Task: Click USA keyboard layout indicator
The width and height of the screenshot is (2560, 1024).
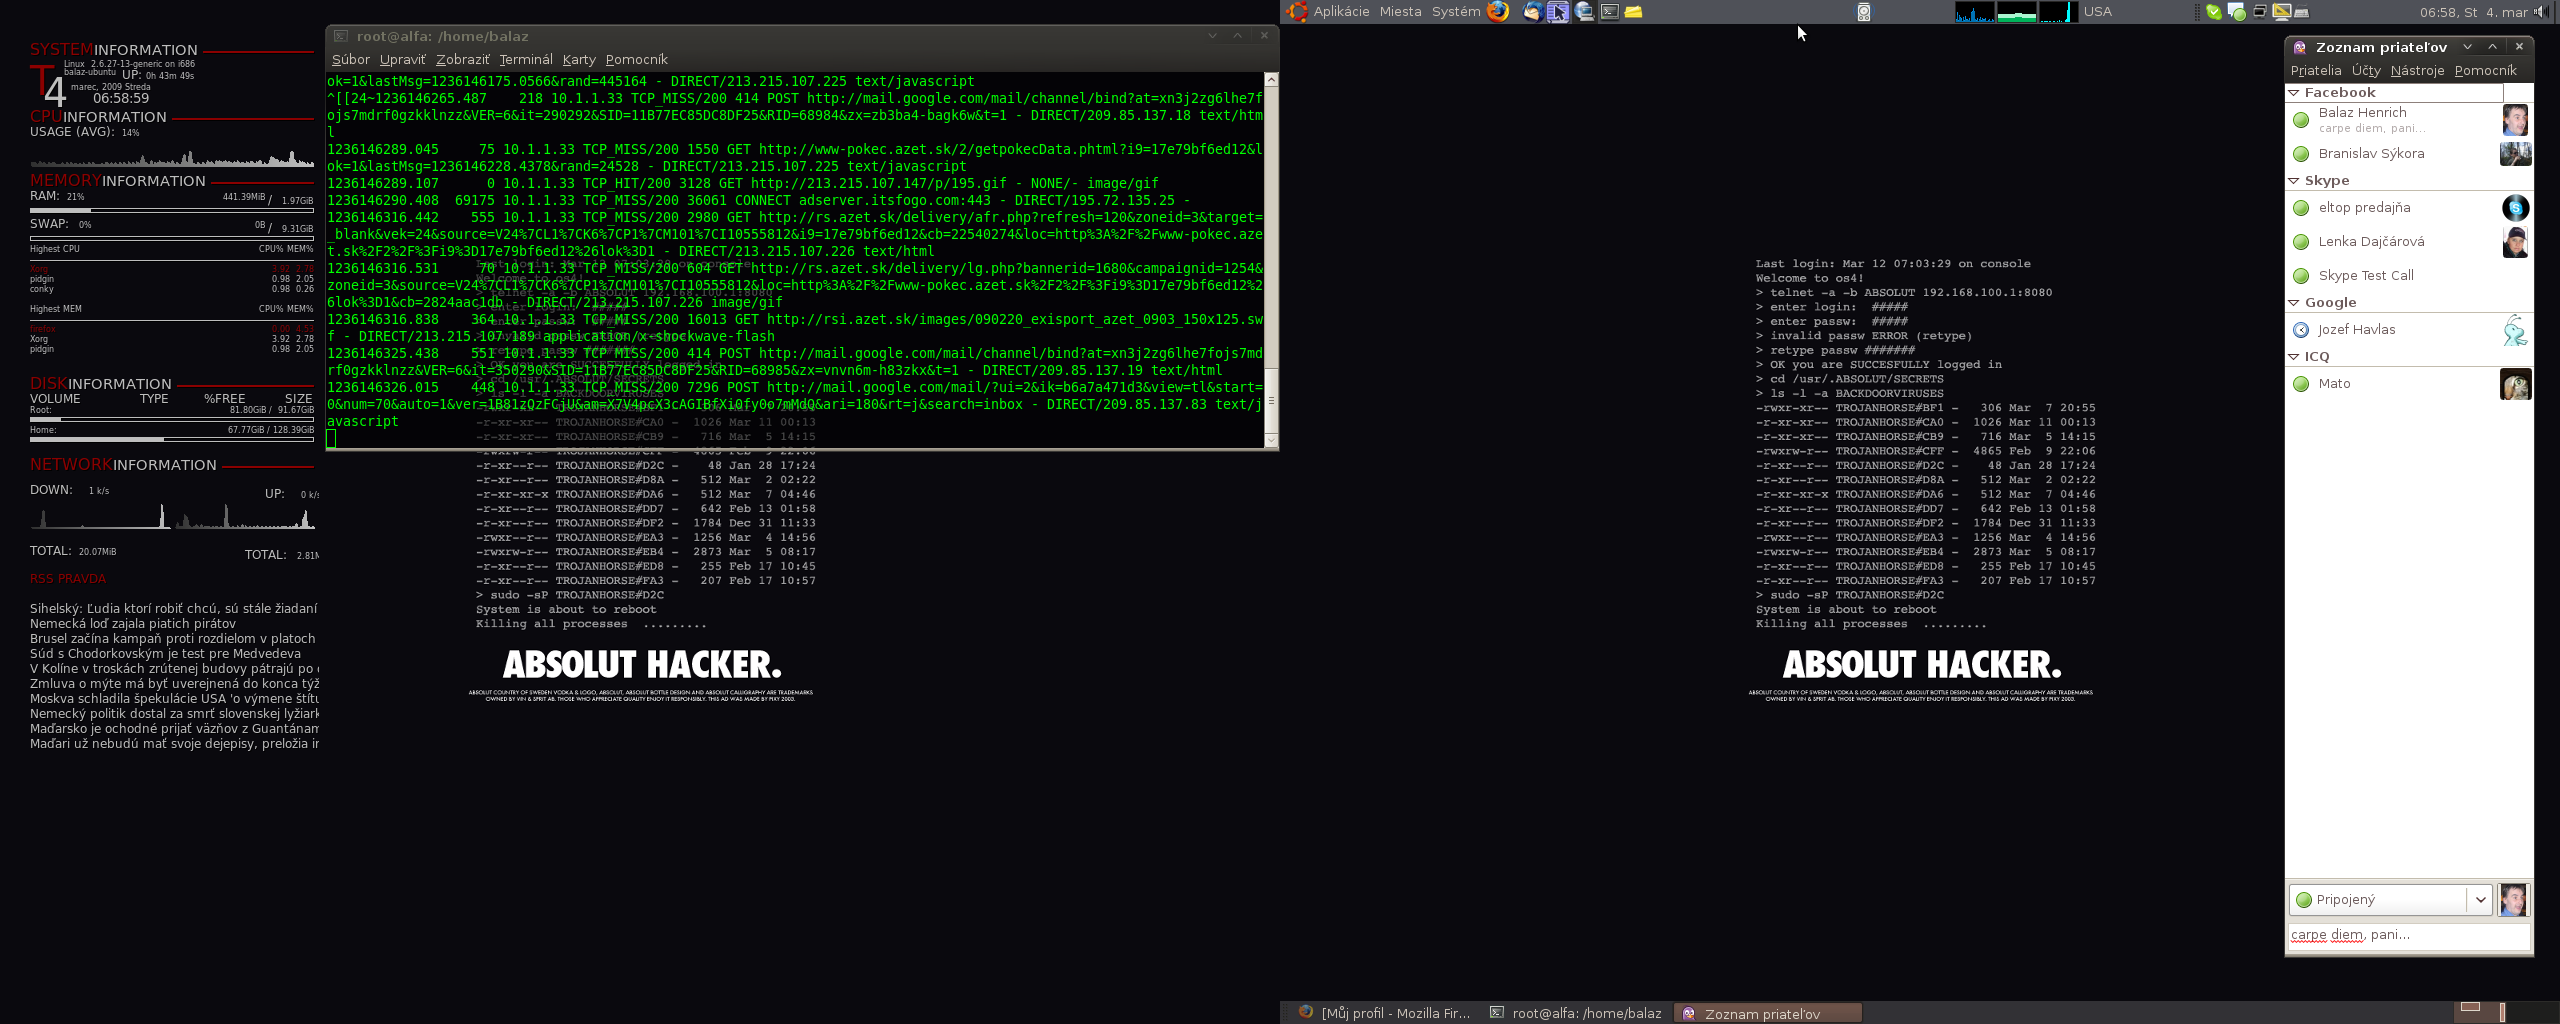Action: click(x=2098, y=12)
